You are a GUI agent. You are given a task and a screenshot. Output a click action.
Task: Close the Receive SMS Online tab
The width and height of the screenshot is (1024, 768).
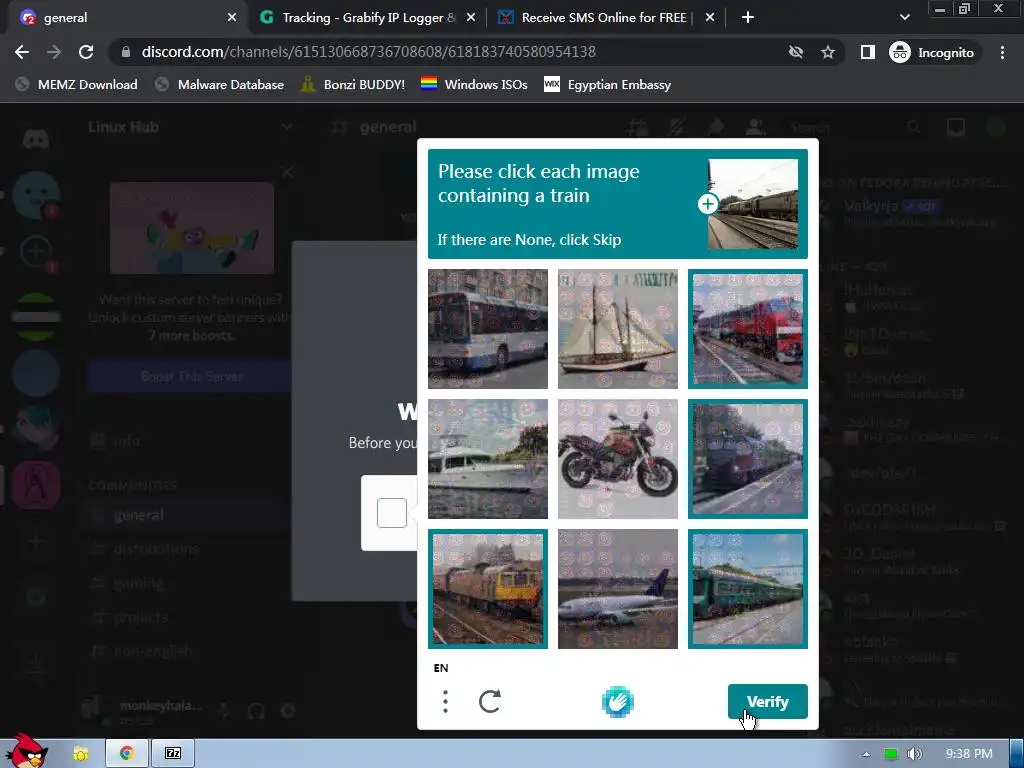(710, 18)
